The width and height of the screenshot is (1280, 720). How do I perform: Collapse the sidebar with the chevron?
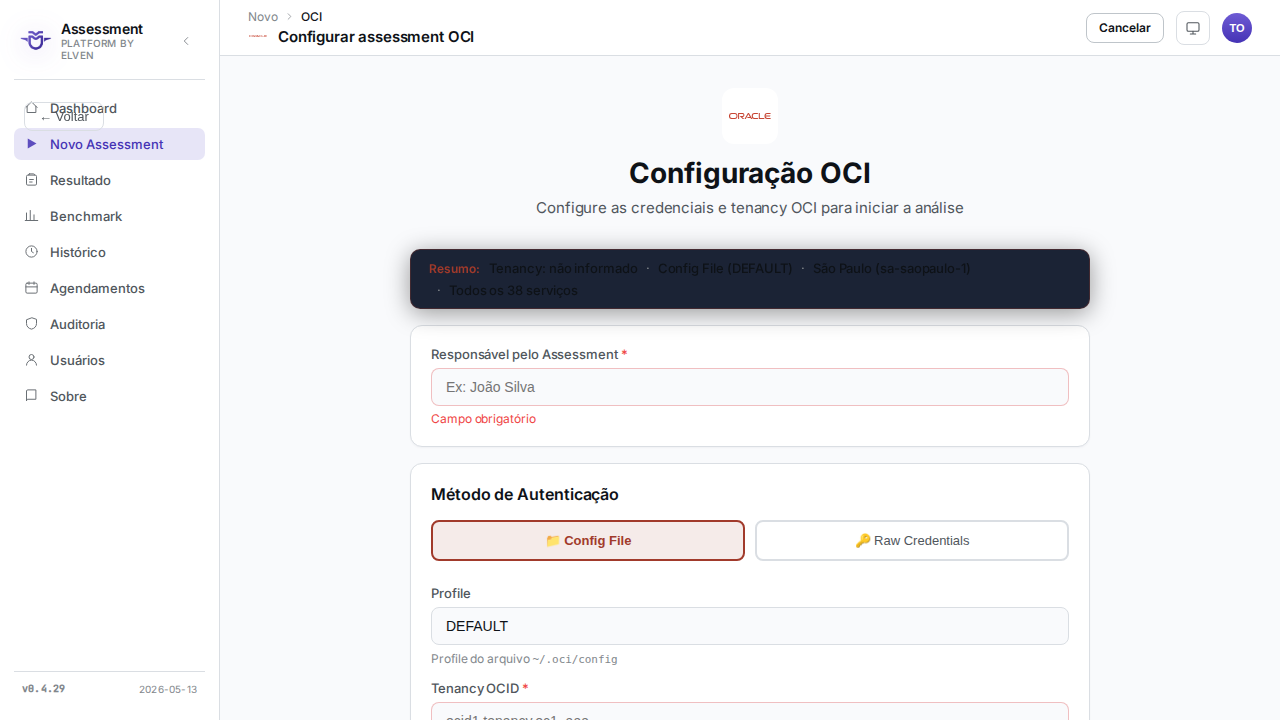[186, 41]
